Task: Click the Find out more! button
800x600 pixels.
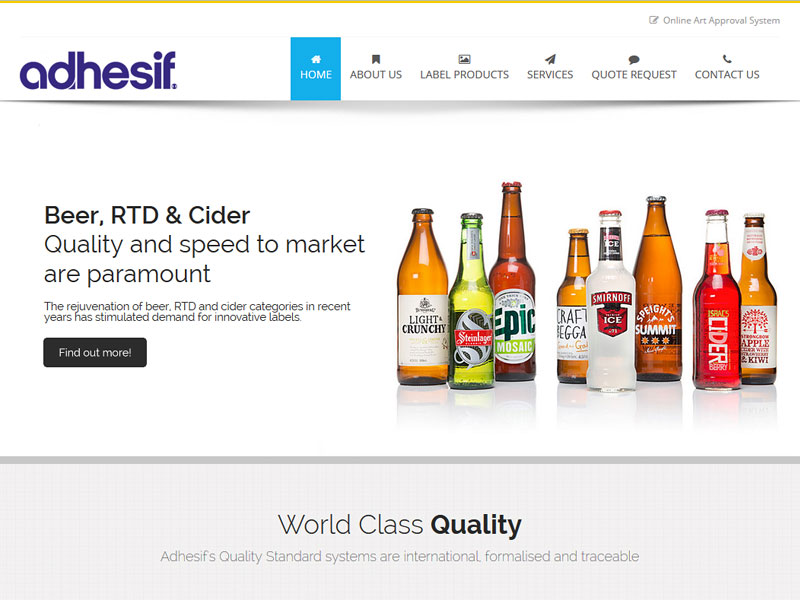Action: [95, 353]
